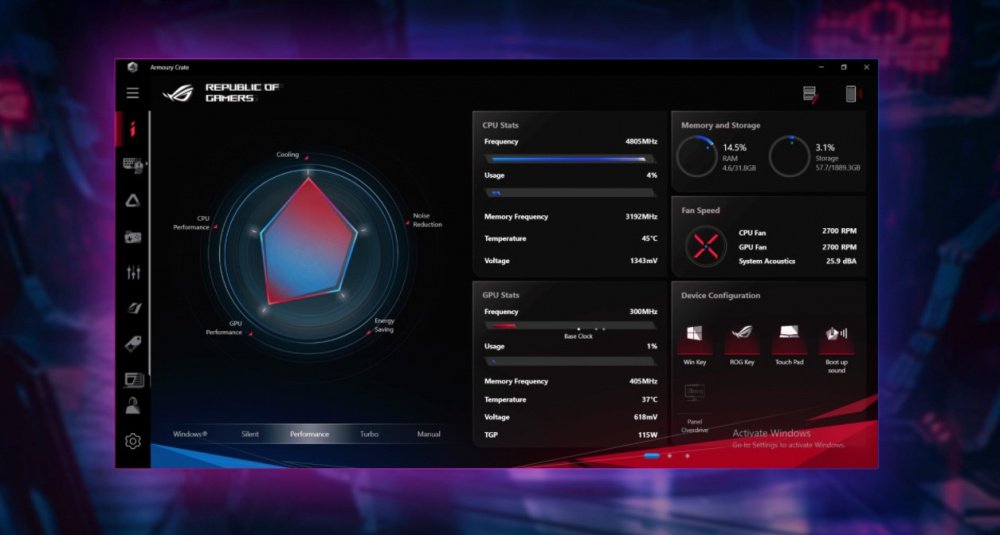
Task: Go to the second dashboard page dot
Action: 670,456
